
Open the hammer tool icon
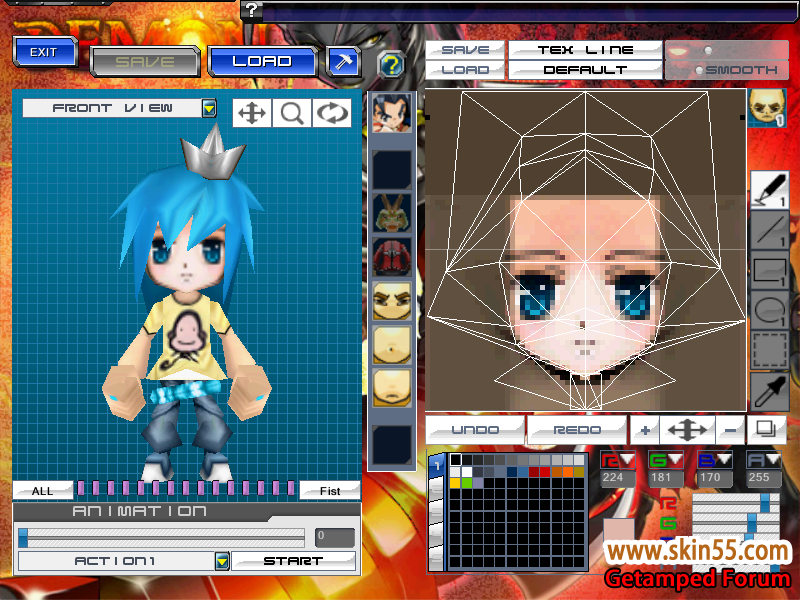tap(343, 62)
